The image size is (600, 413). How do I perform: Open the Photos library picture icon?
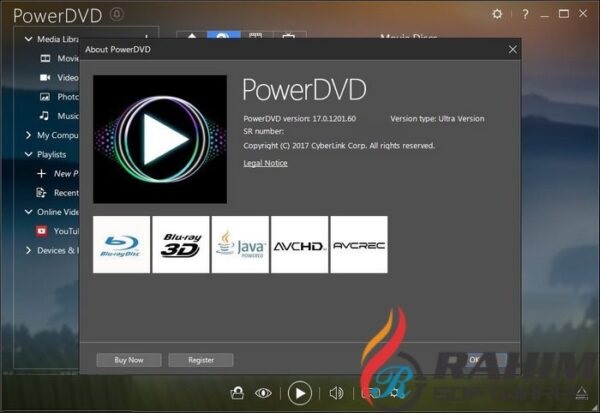point(45,96)
